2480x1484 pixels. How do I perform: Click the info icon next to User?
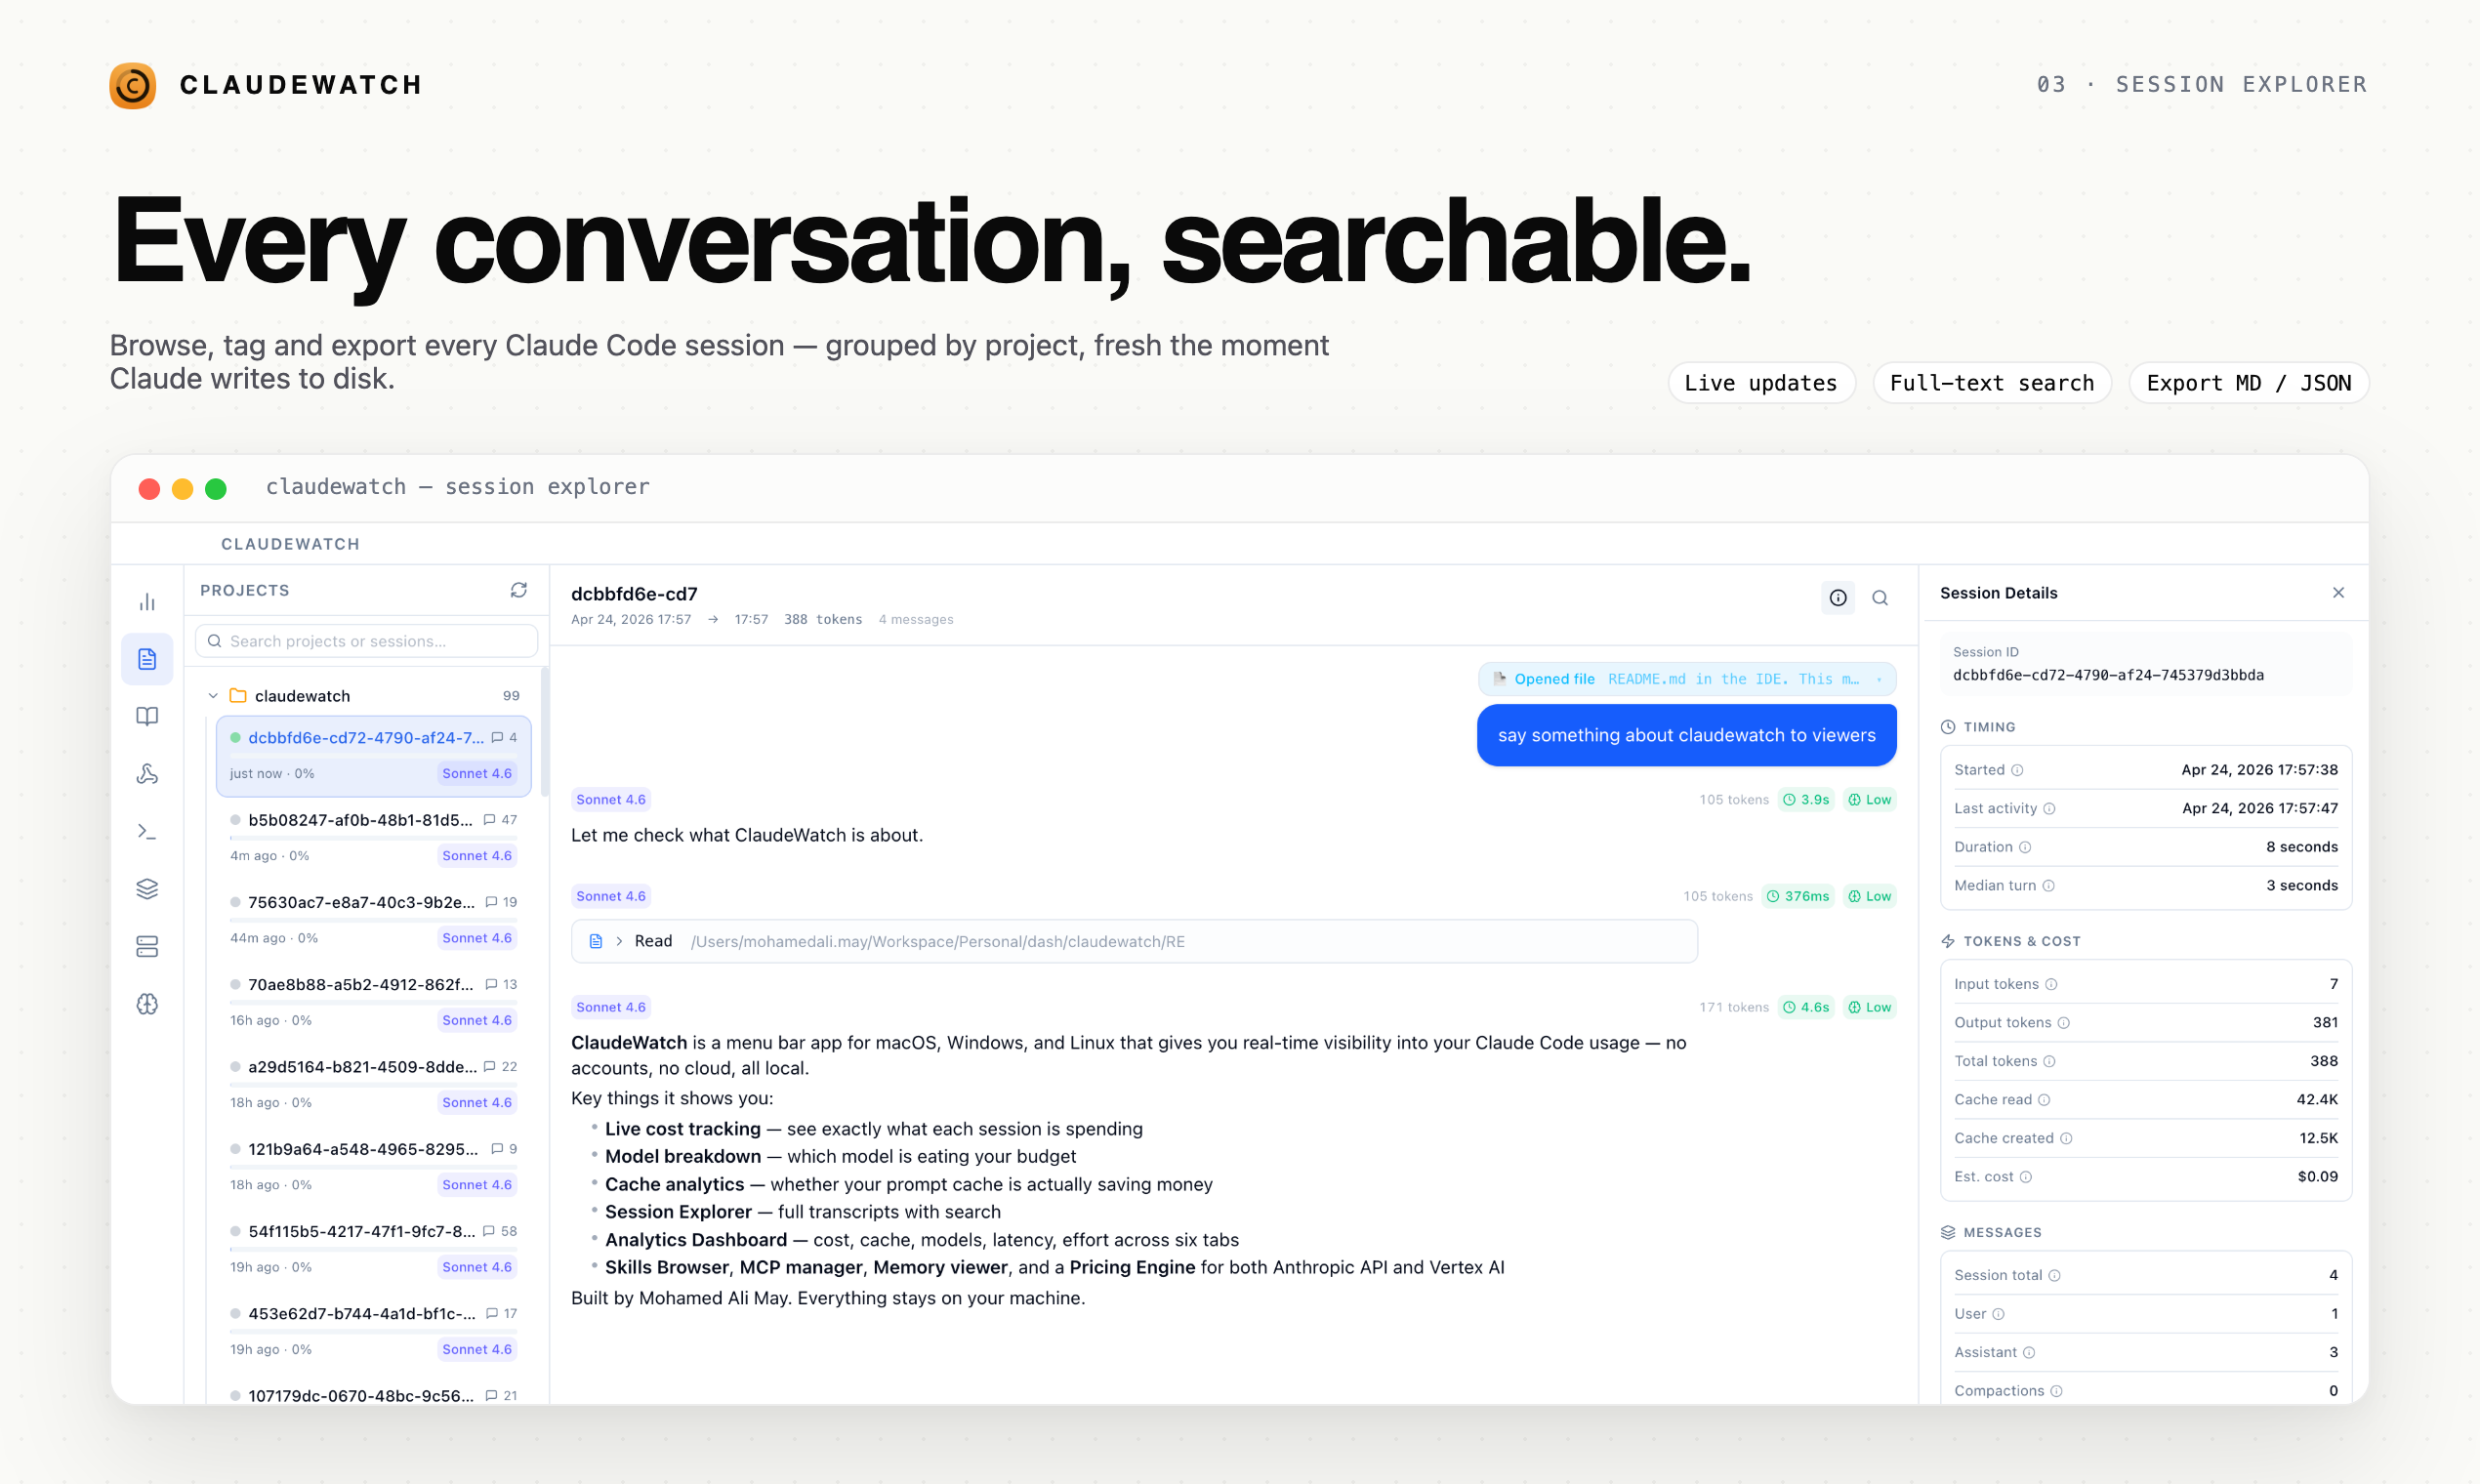(x=1998, y=1314)
